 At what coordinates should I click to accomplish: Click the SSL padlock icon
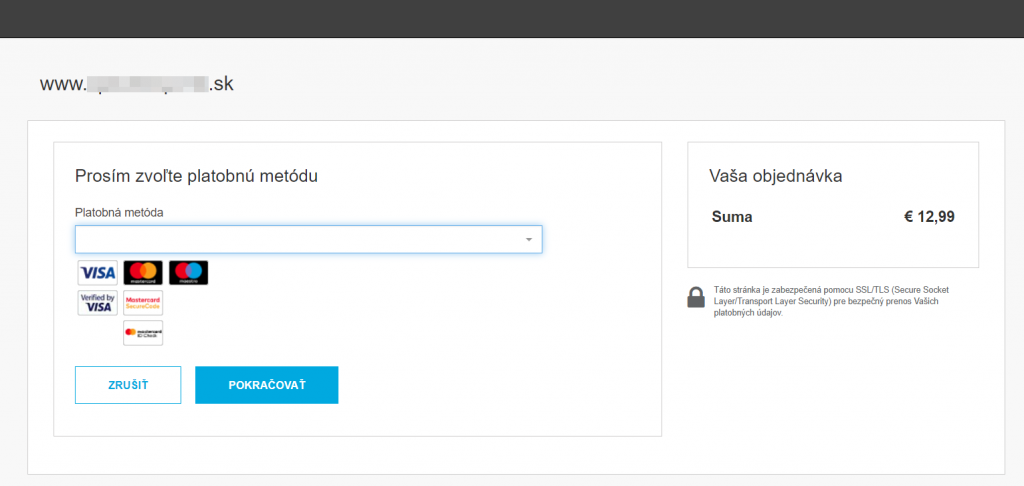pyautogui.click(x=696, y=297)
